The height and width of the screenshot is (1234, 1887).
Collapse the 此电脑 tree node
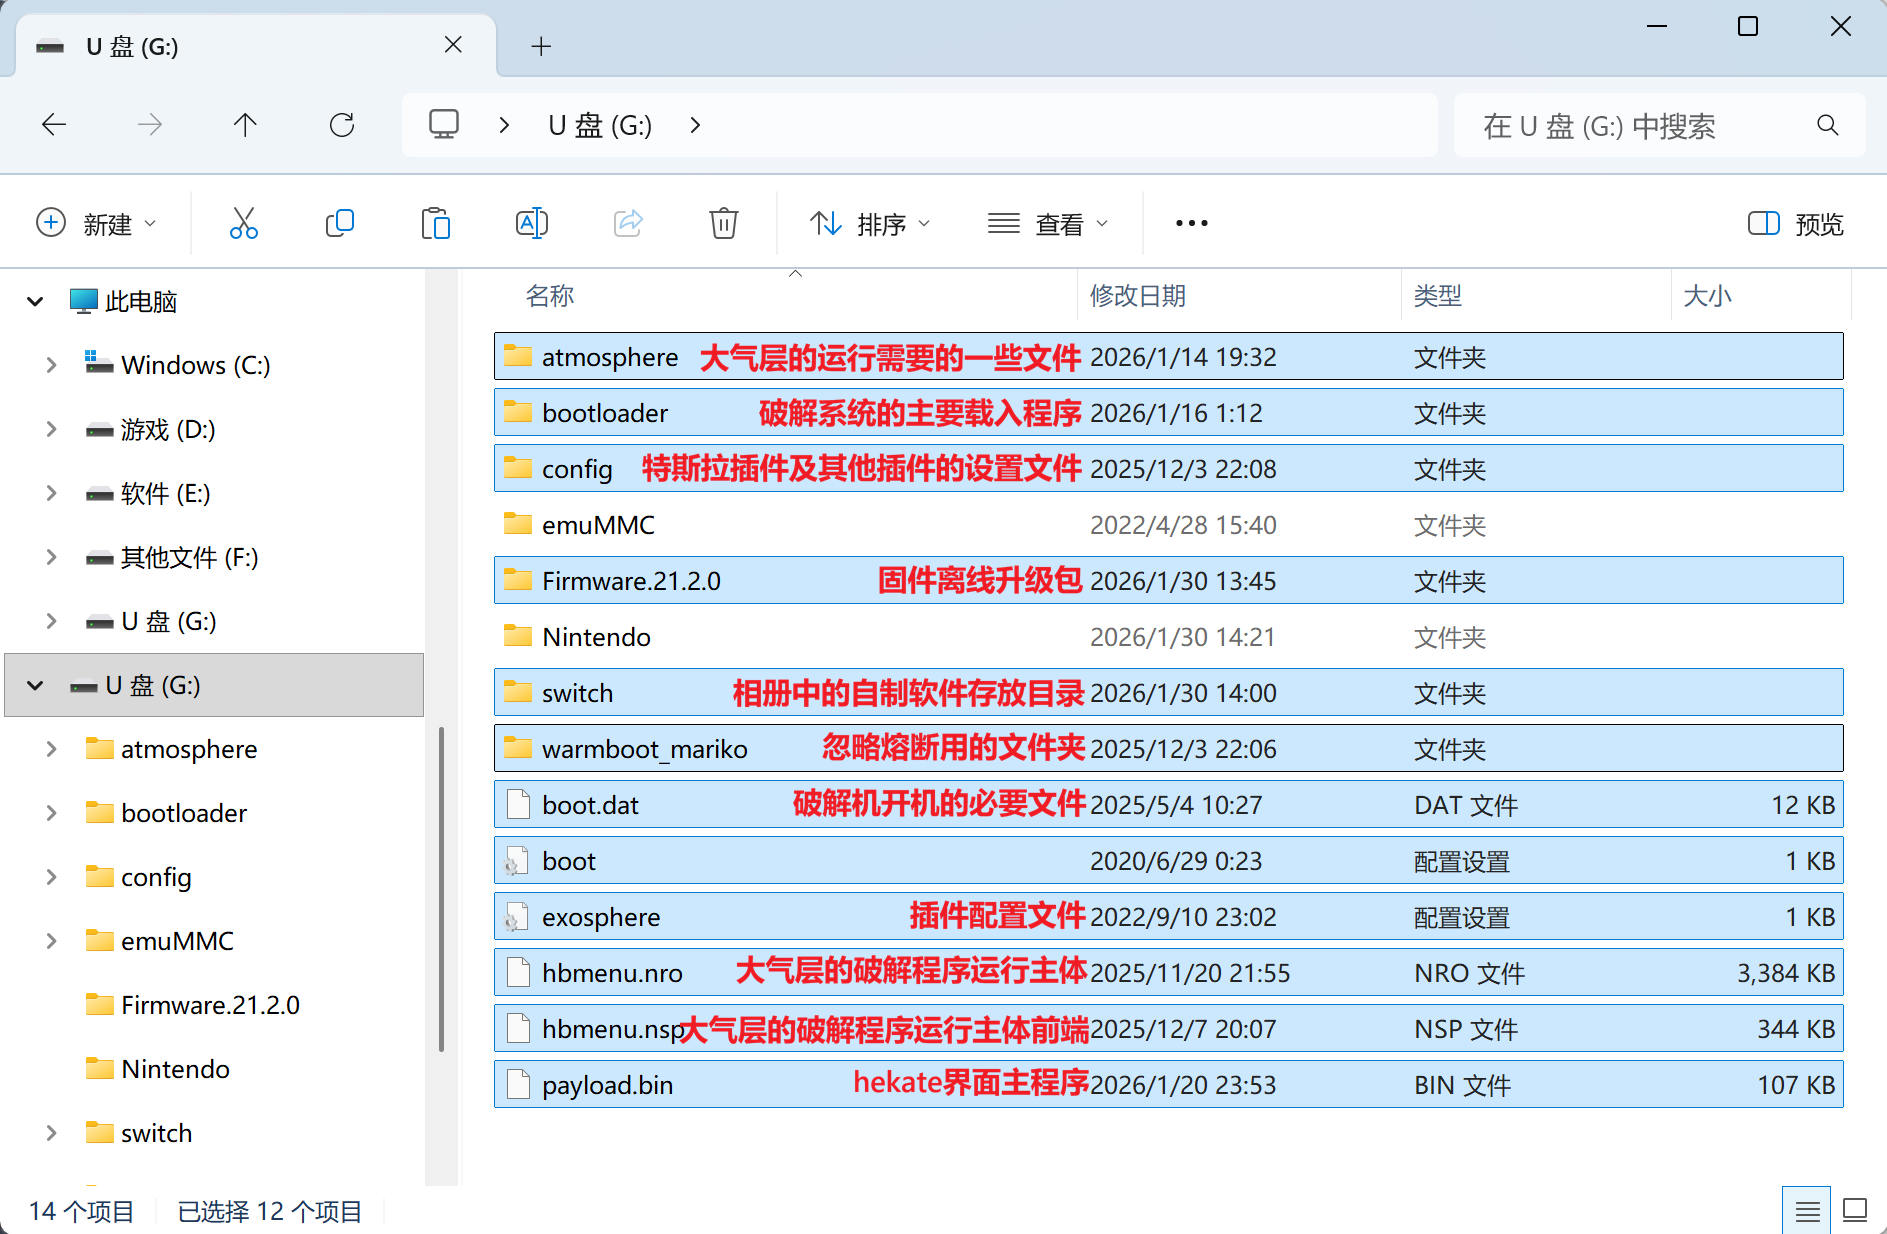coord(35,301)
